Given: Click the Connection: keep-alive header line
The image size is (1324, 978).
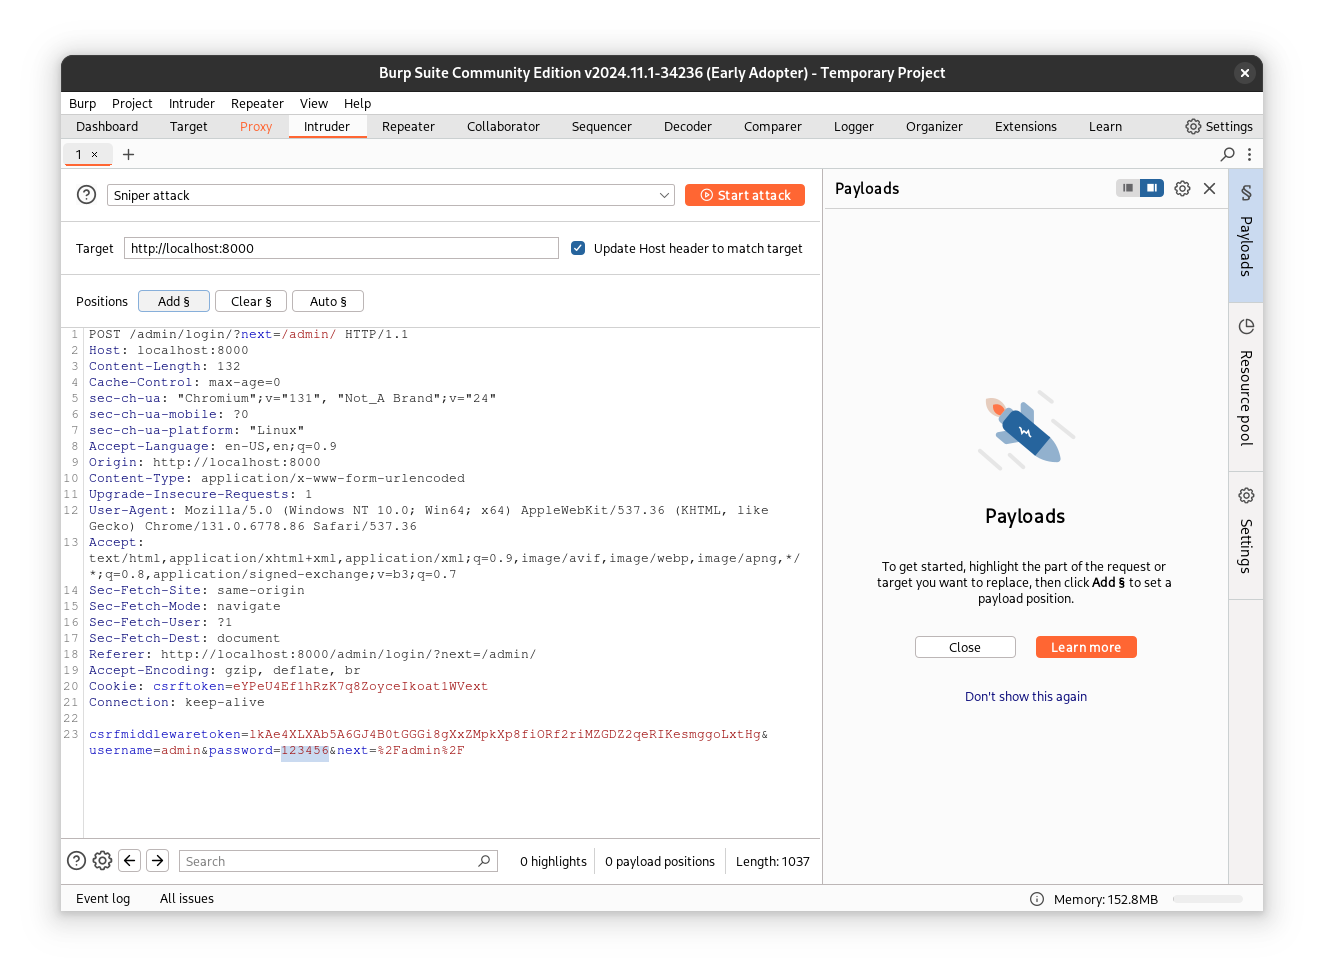Looking at the screenshot, I should click(177, 703).
